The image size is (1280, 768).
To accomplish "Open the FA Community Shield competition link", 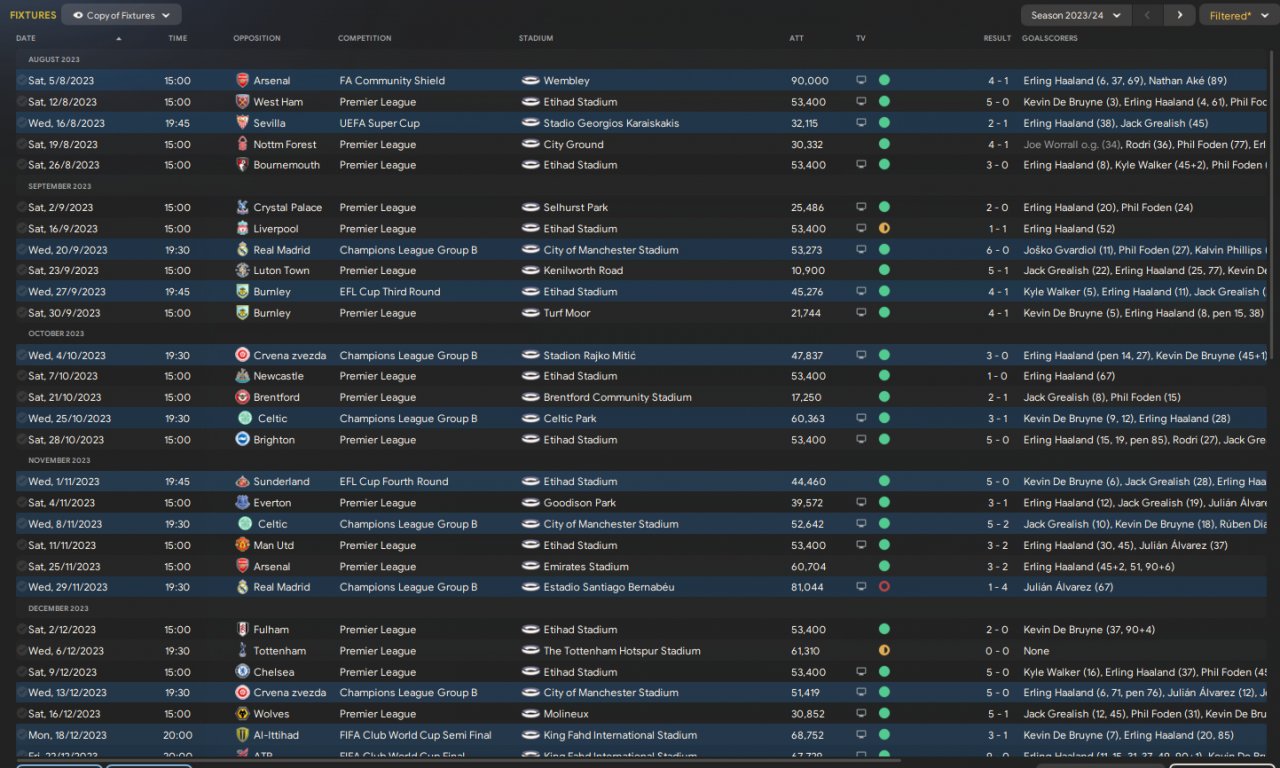I will [x=392, y=81].
